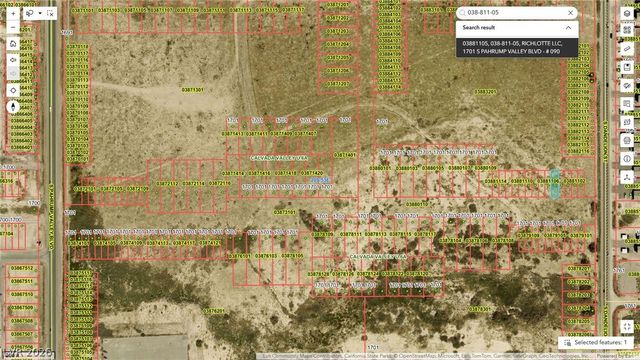Return map to default home extent

13,44
